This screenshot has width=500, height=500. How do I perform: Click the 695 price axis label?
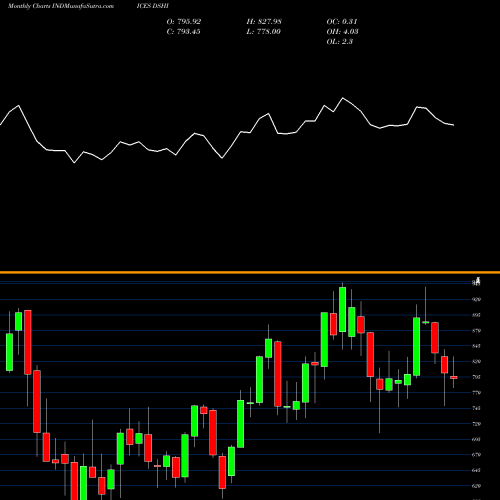[476, 439]
